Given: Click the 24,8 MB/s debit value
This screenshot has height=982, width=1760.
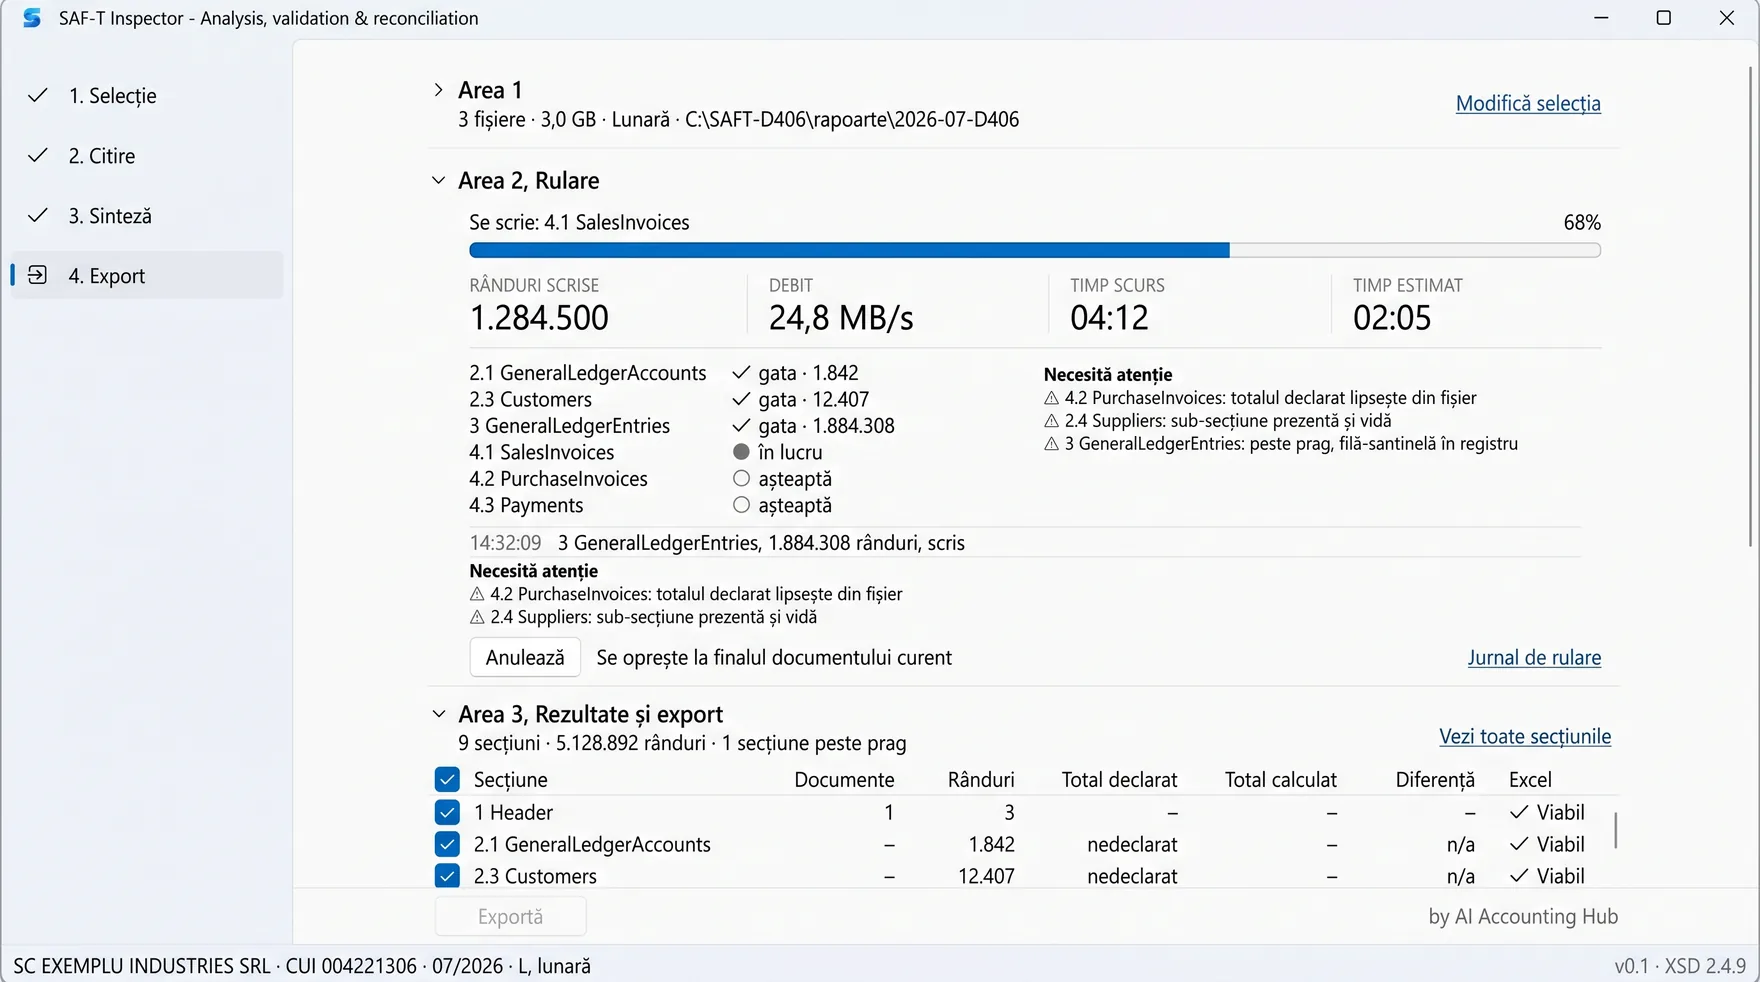Looking at the screenshot, I should click(841, 318).
